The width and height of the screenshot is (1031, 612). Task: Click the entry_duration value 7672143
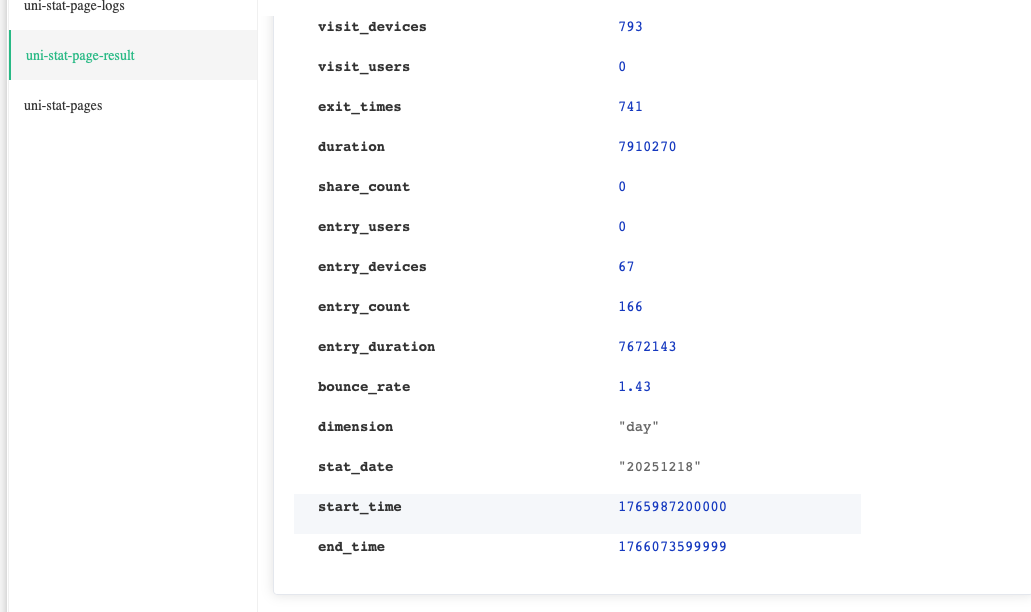(x=647, y=347)
